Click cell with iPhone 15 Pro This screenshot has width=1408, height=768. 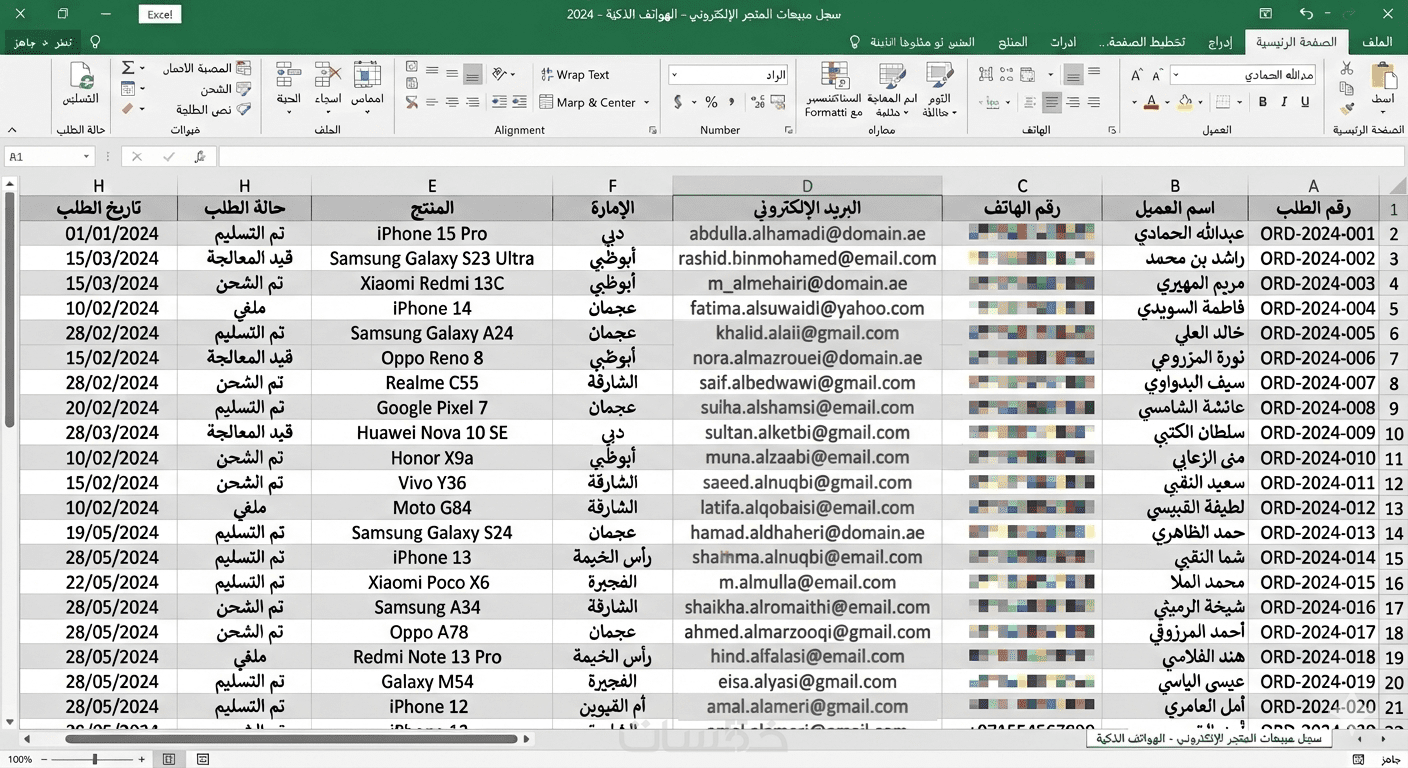point(432,233)
